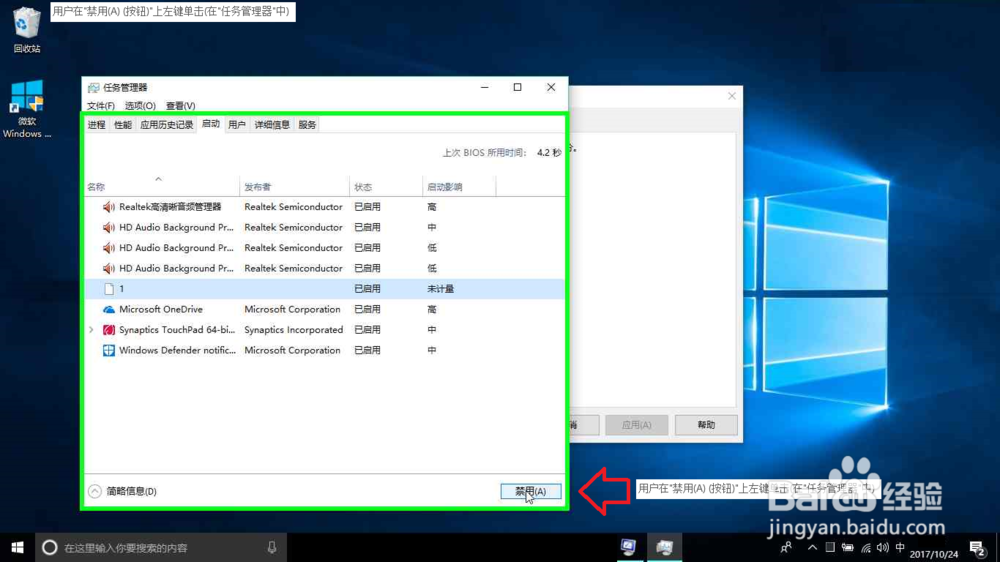Open the 文件(F) menu
Image resolution: width=1000 pixels, height=562 pixels.
point(101,106)
